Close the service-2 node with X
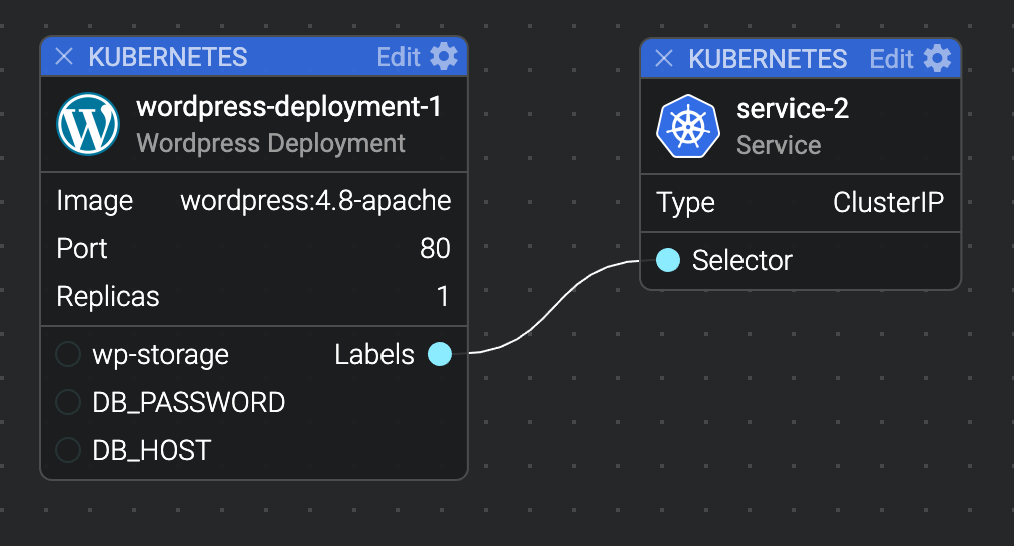This screenshot has height=546, width=1014. [x=664, y=59]
